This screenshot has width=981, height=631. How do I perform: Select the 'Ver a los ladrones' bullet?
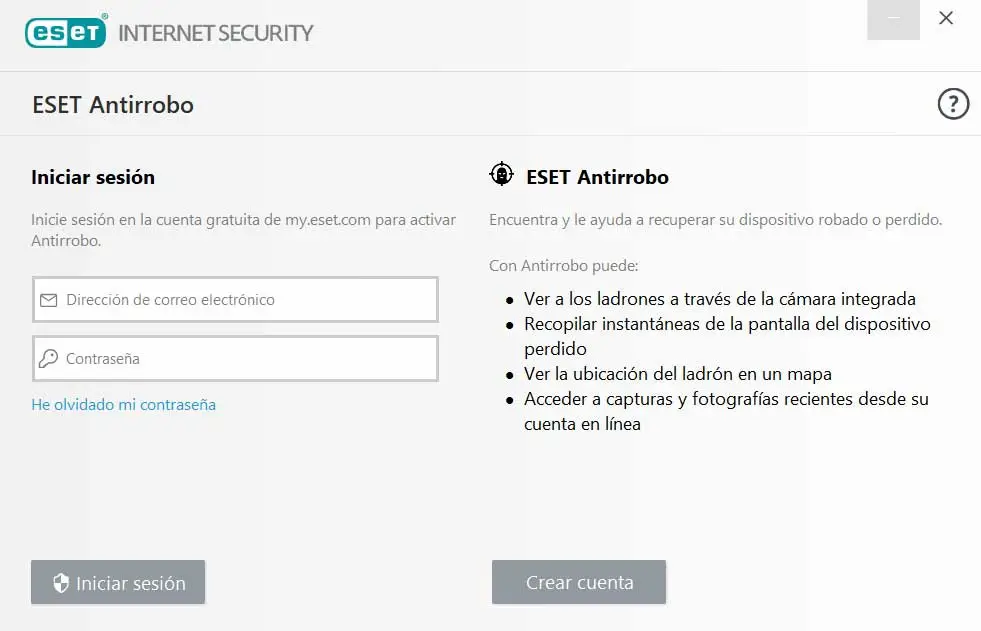coord(719,299)
